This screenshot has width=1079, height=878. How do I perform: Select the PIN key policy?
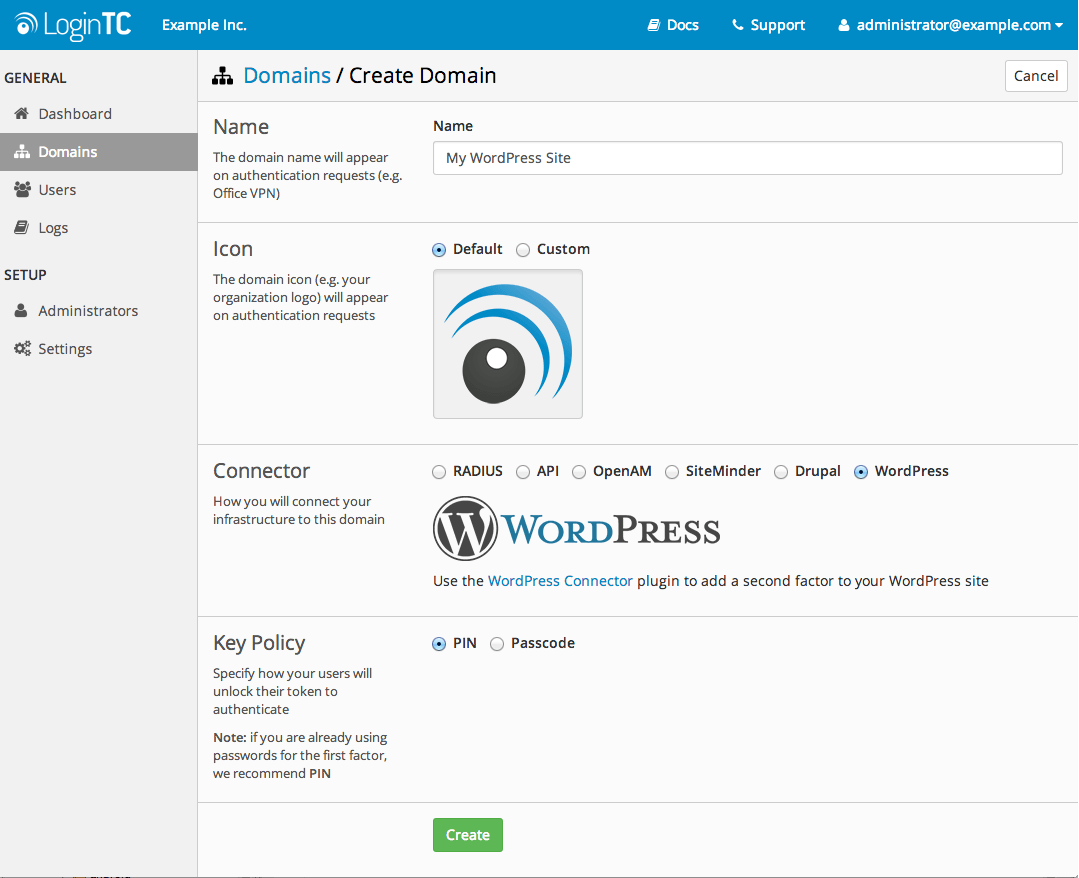pos(439,644)
